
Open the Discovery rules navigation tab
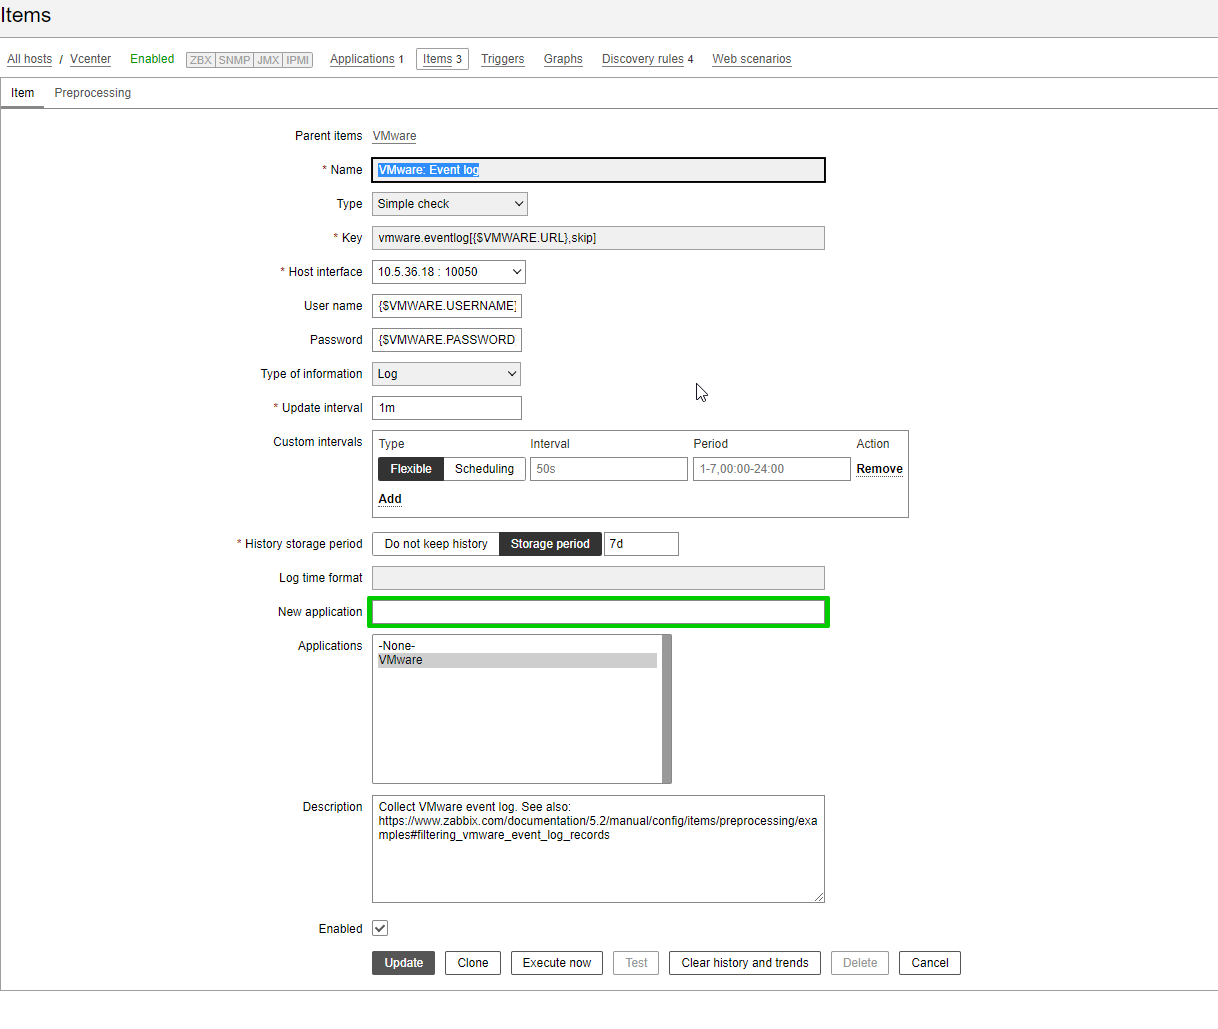coord(643,59)
